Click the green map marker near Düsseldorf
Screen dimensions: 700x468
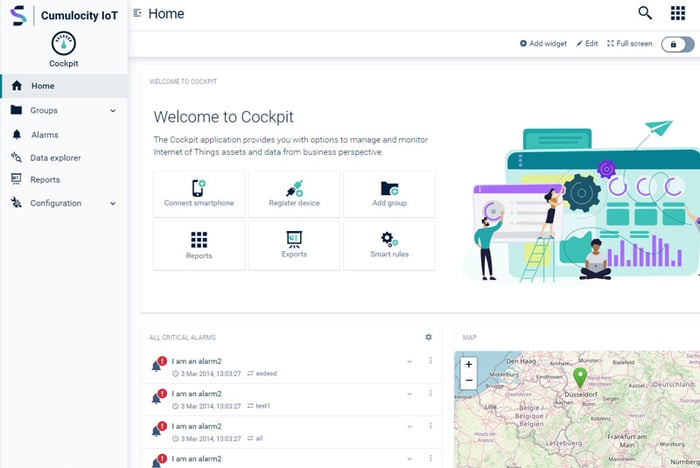pos(580,377)
